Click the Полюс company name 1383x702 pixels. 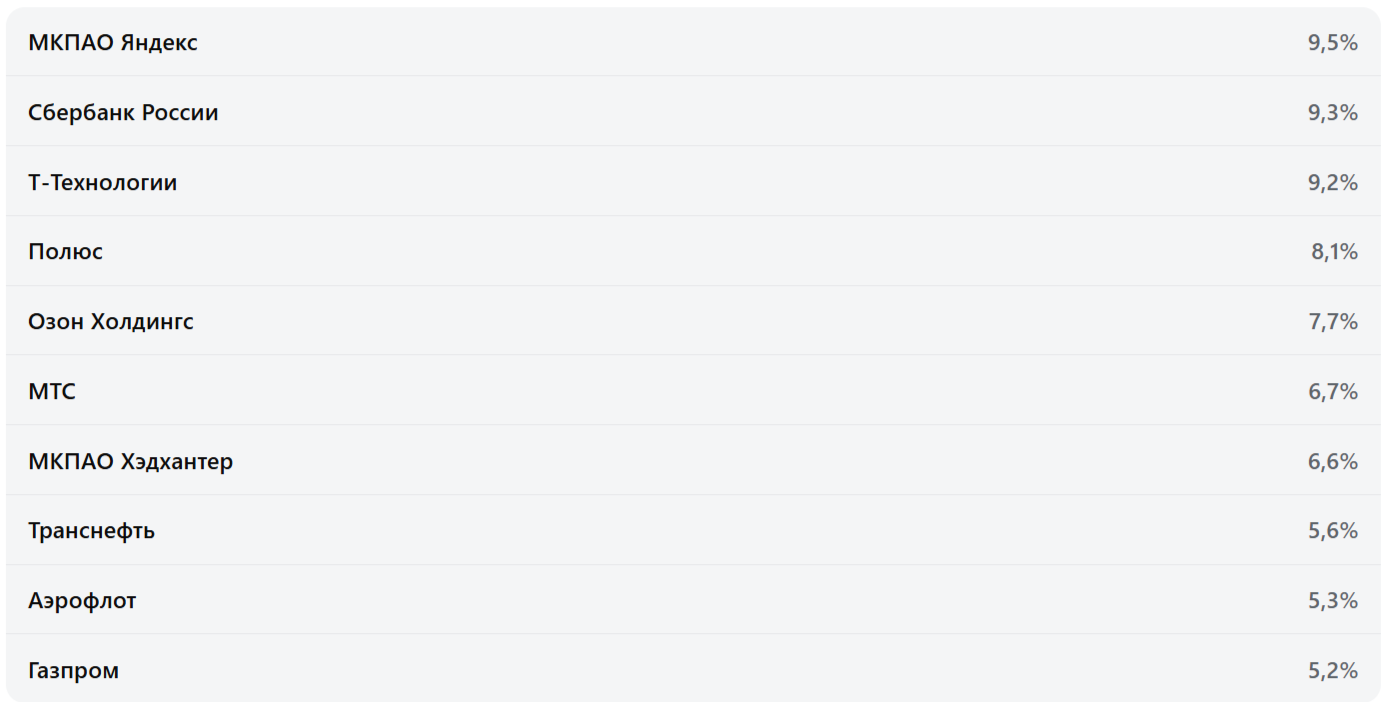(x=65, y=252)
